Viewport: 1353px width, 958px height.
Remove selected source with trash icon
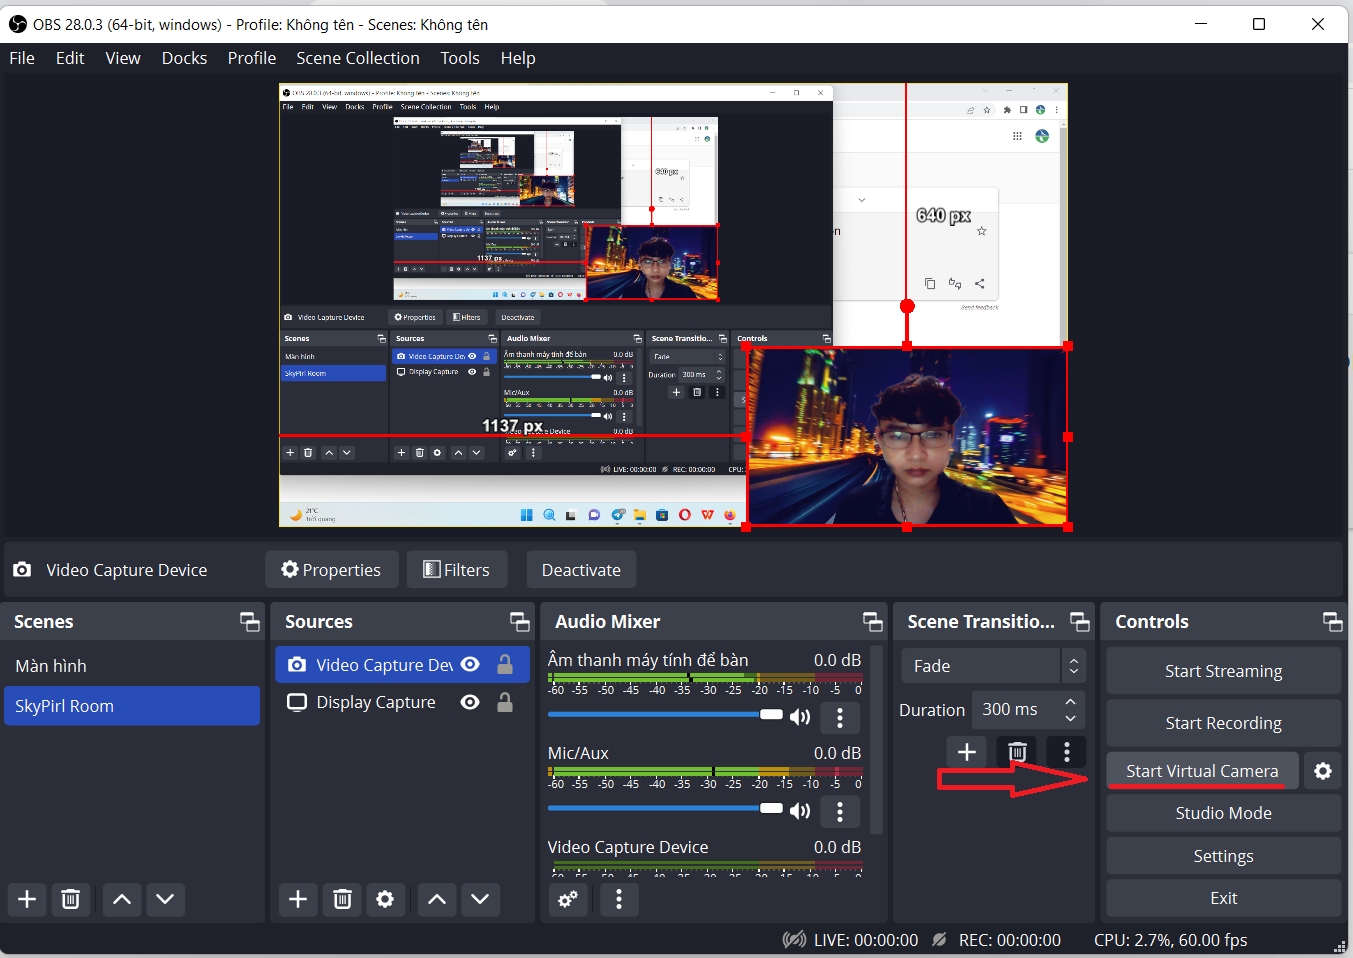click(x=342, y=899)
